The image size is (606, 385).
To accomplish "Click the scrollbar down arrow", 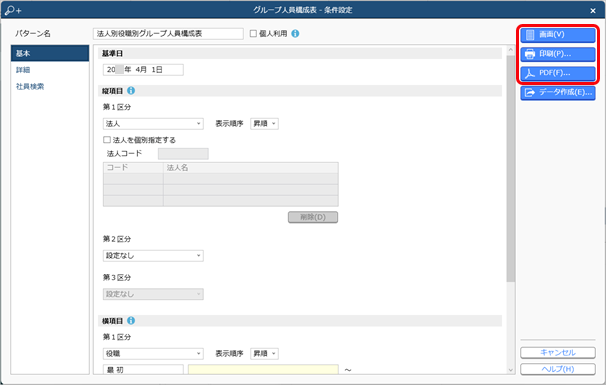I will point(511,370).
